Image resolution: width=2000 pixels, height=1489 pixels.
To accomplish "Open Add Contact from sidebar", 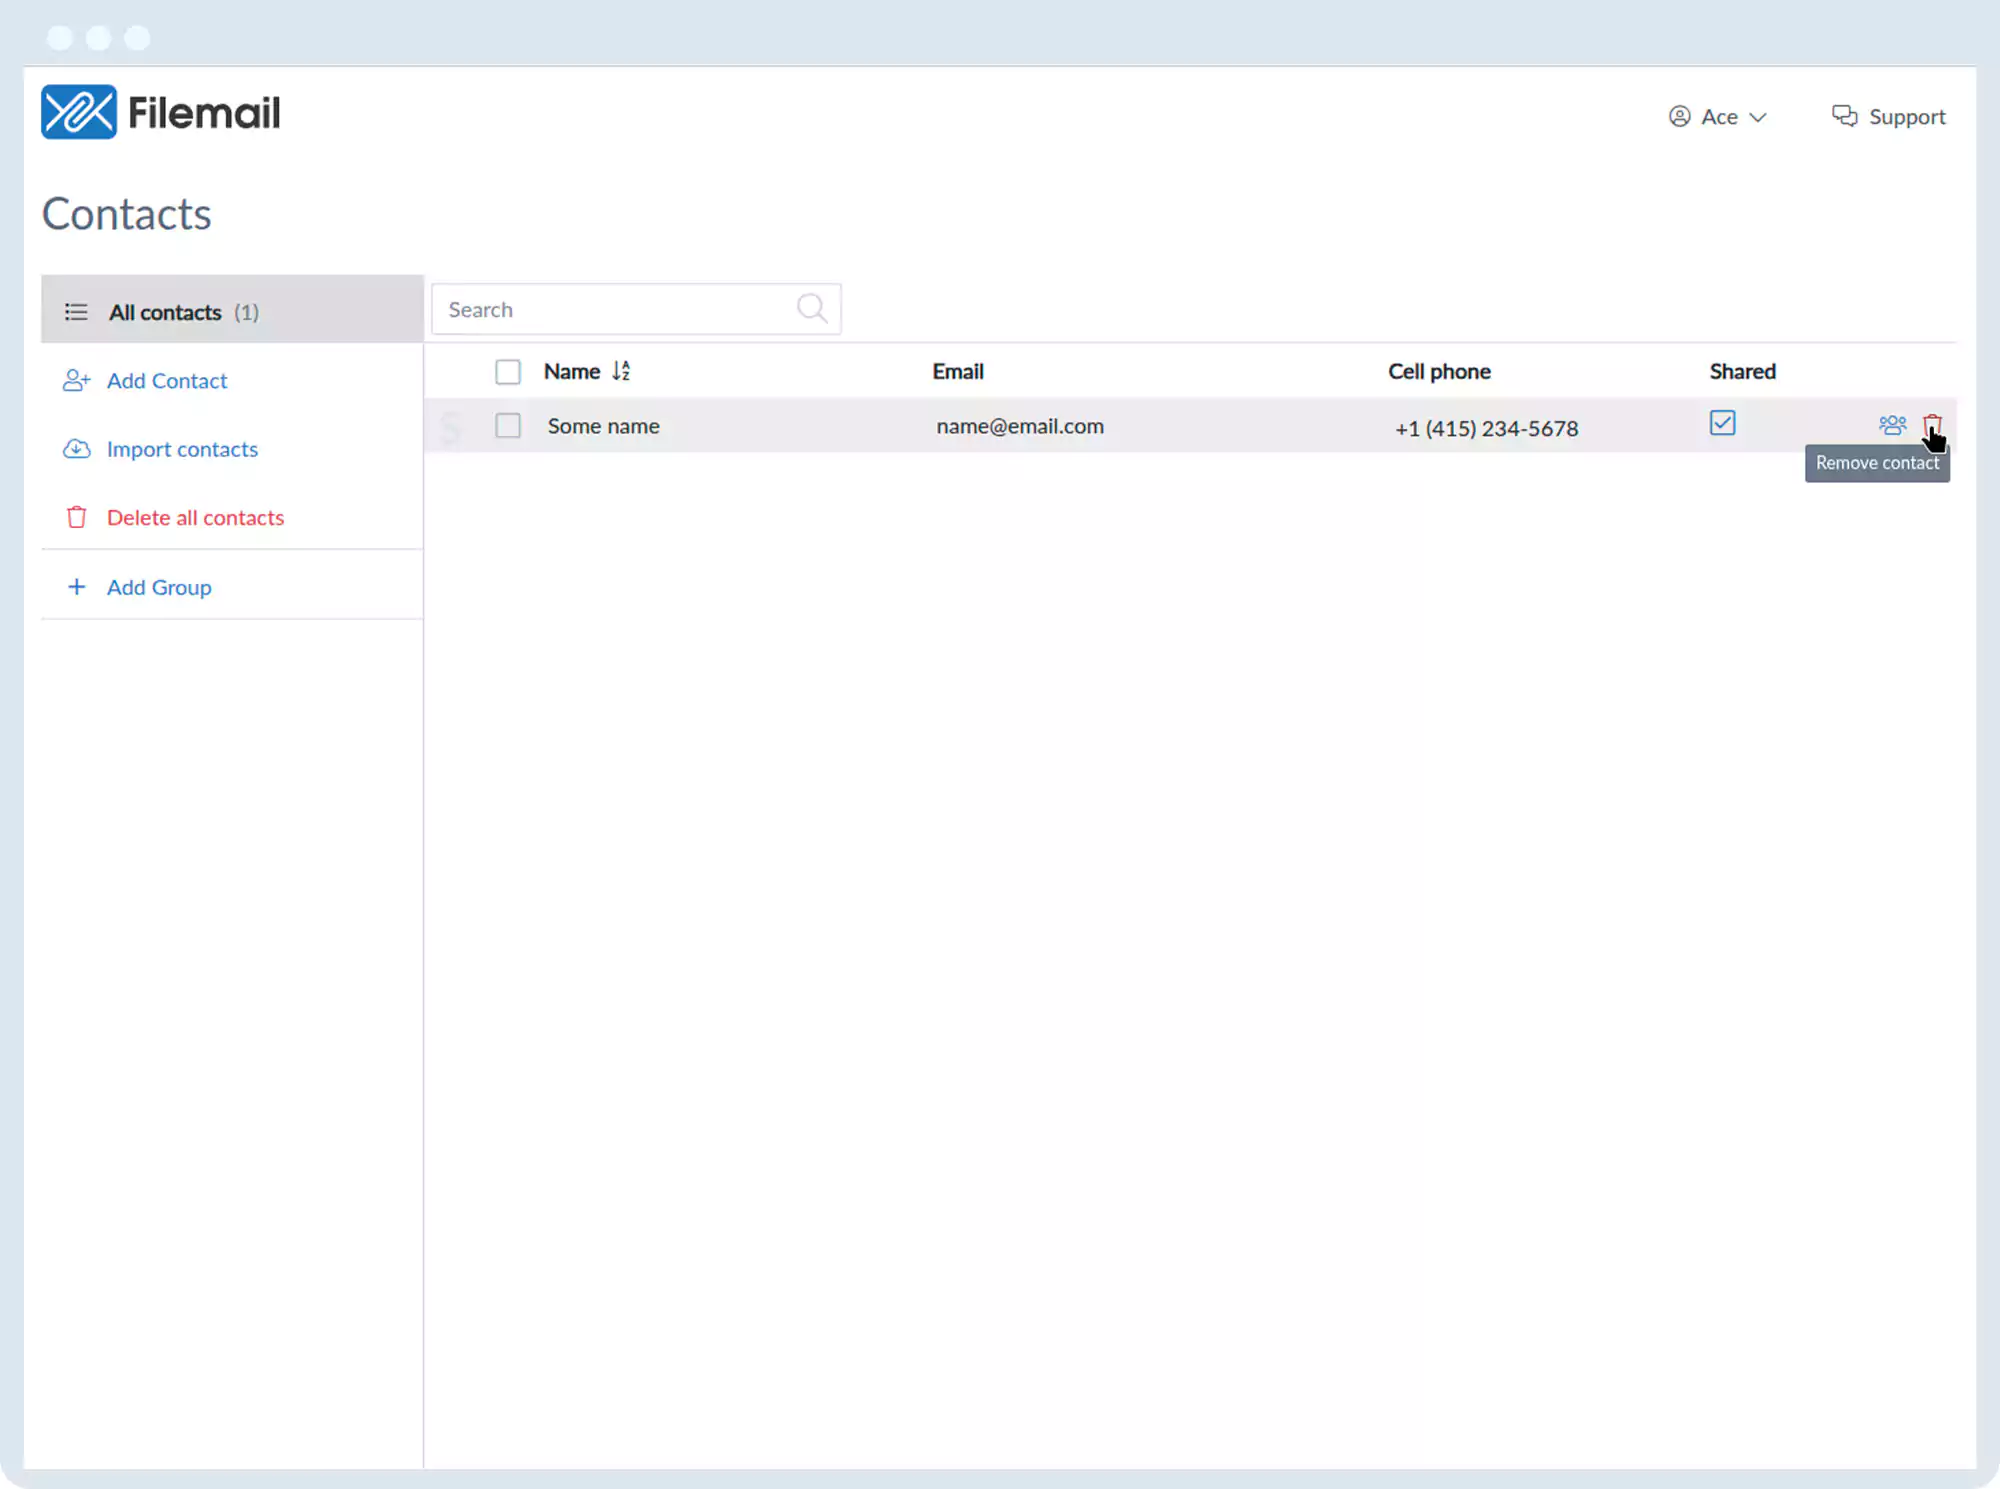I will pyautogui.click(x=167, y=381).
